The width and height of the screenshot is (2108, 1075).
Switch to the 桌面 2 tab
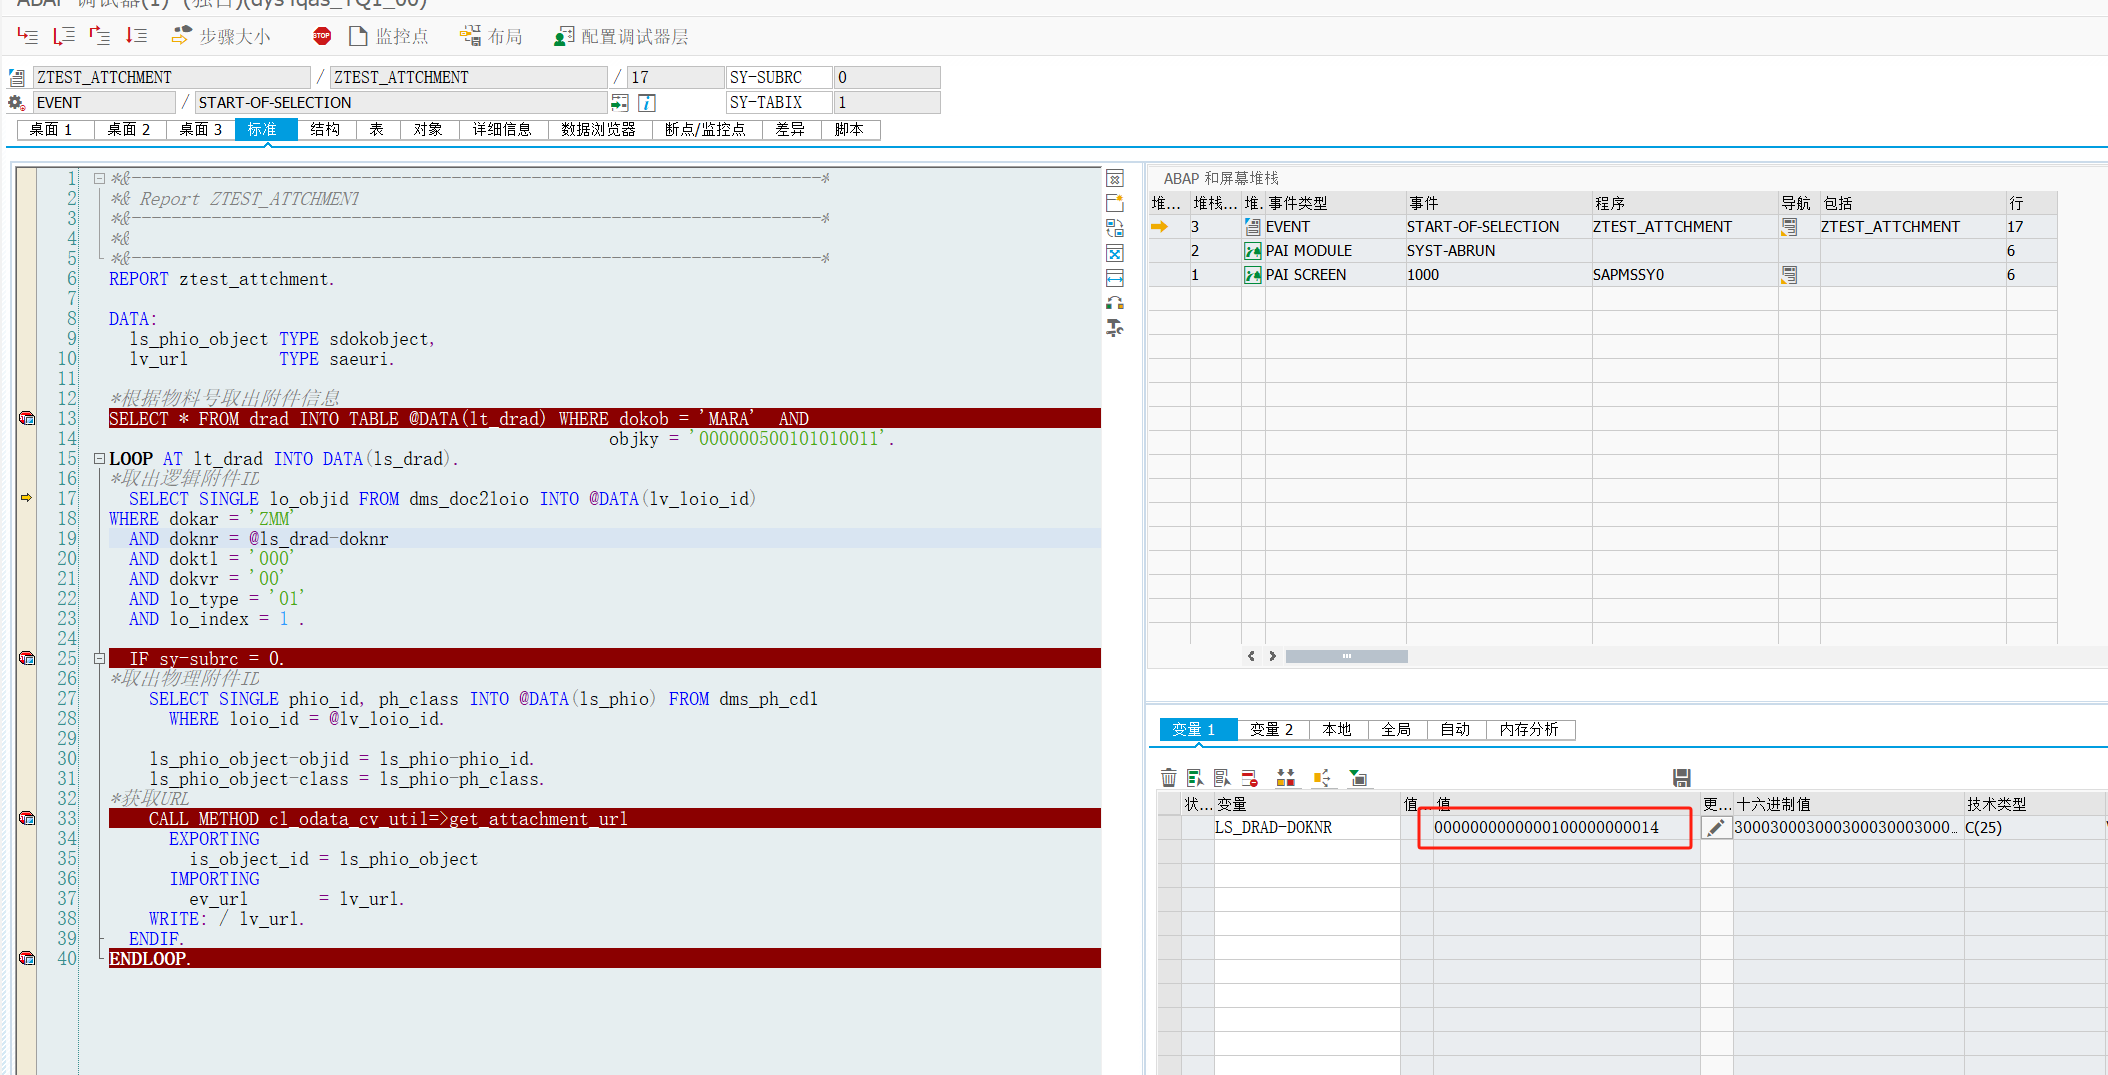pyautogui.click(x=129, y=129)
